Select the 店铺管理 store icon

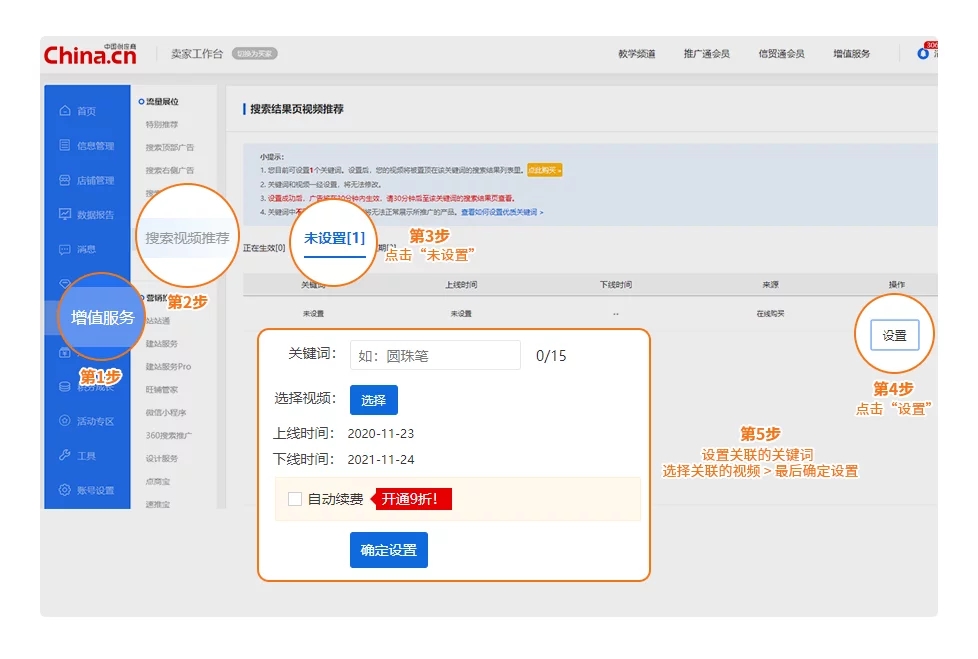[65, 180]
